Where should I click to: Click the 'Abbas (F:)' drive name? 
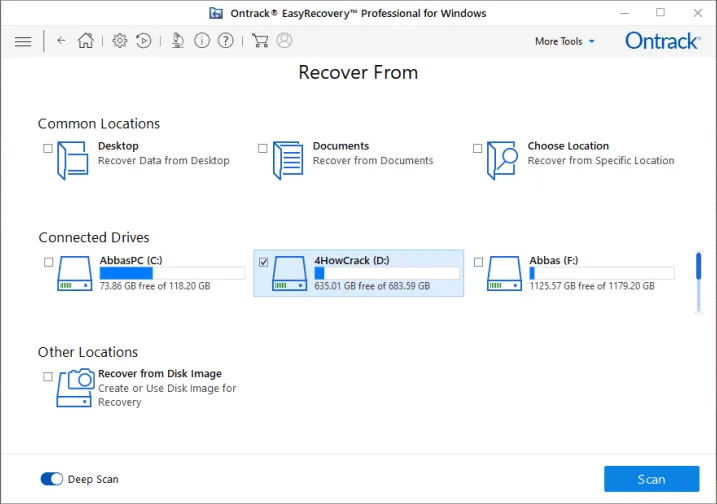553,260
